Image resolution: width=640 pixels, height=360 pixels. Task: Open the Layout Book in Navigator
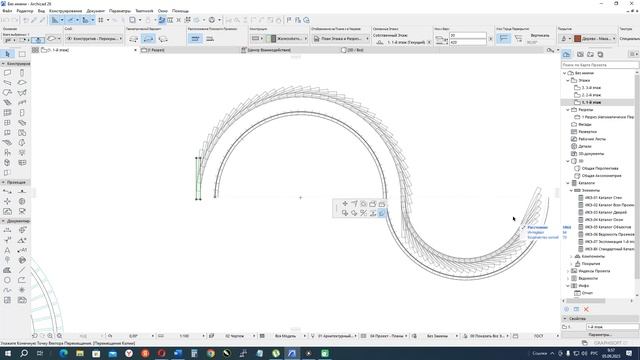[590, 54]
